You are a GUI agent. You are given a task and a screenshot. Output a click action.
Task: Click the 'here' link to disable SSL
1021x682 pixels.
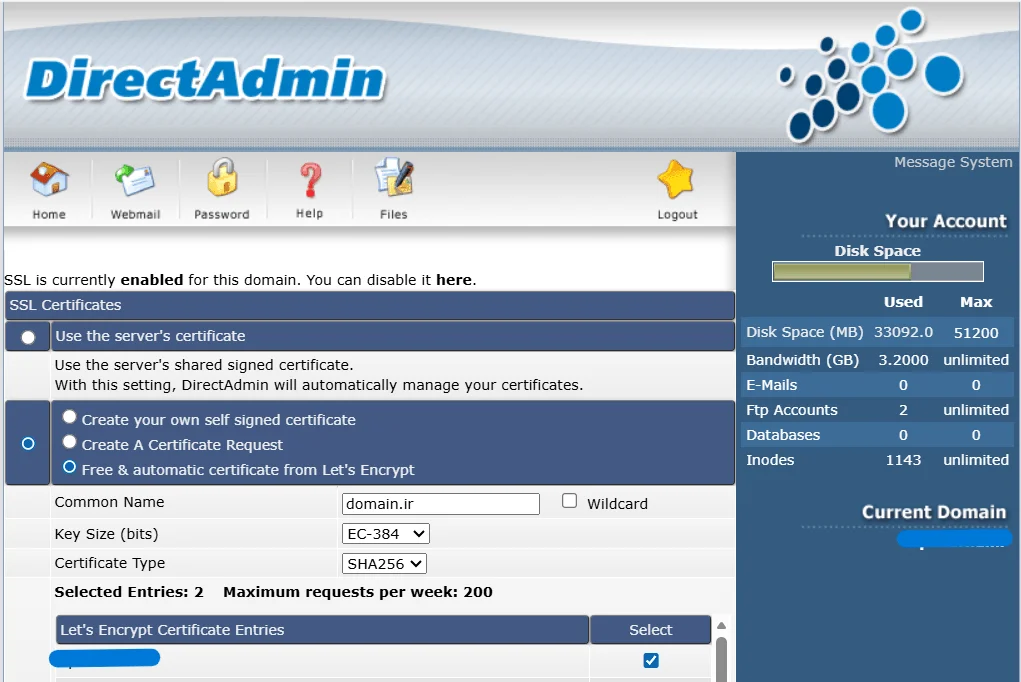pos(453,280)
